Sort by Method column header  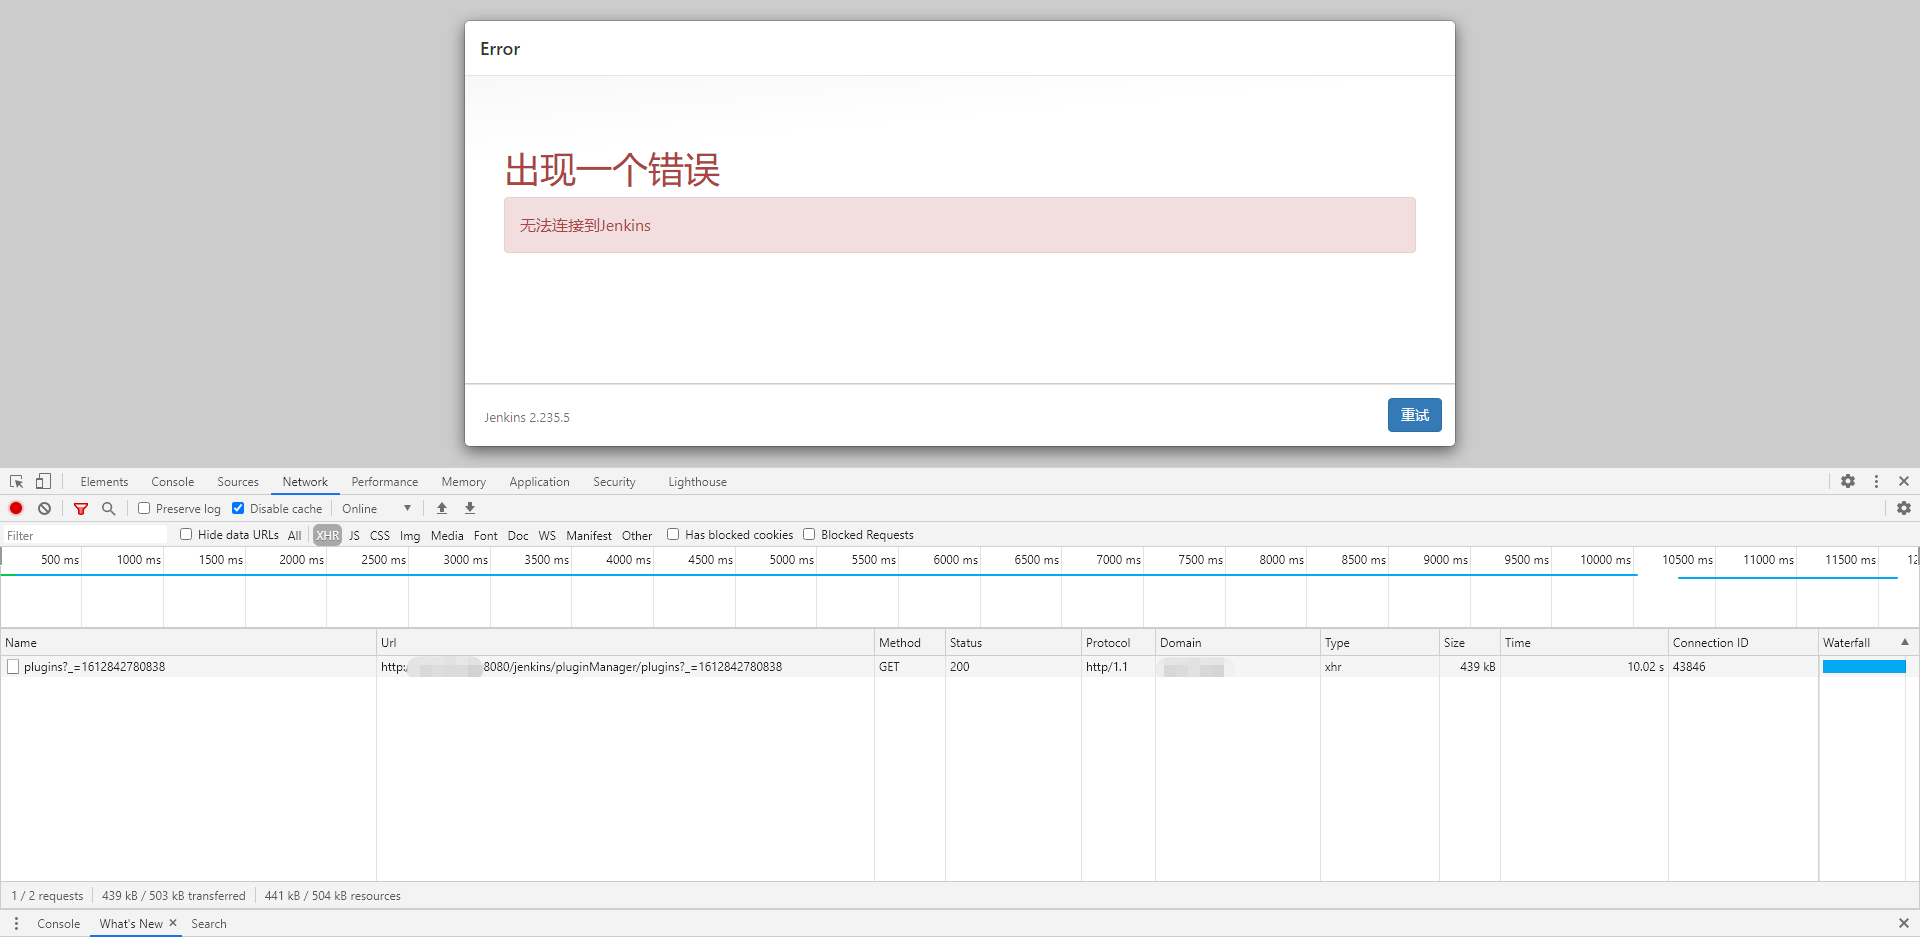click(x=910, y=642)
